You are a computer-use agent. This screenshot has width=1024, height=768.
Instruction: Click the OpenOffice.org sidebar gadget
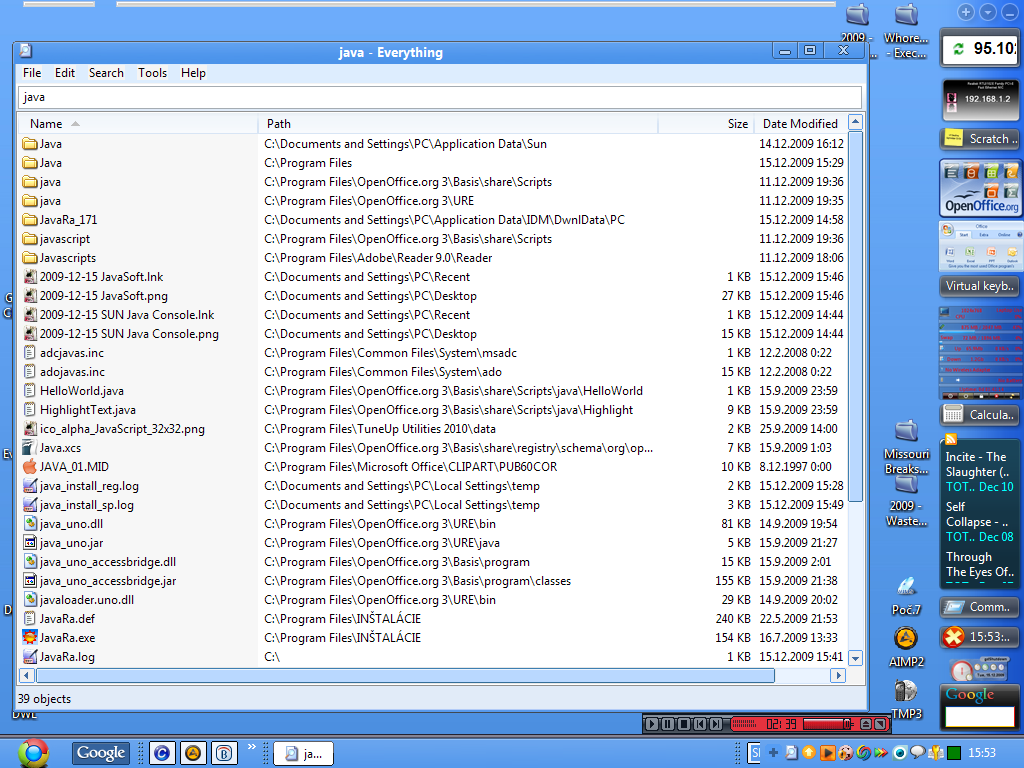point(981,188)
